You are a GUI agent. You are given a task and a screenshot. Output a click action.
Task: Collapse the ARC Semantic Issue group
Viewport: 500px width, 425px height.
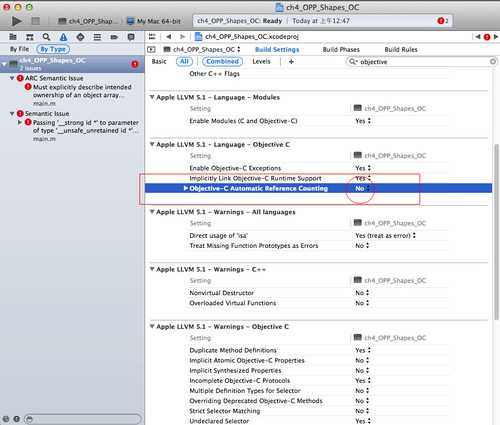[x=12, y=78]
